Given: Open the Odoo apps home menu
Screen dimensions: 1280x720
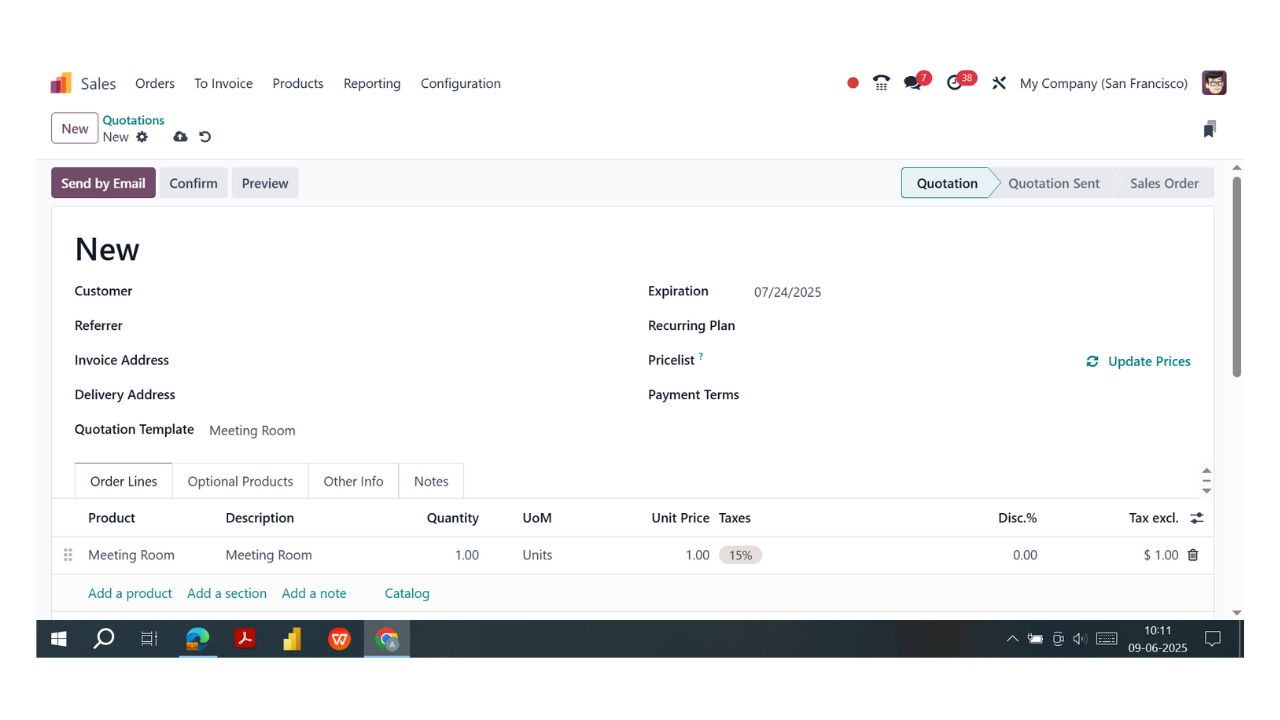Looking at the screenshot, I should coord(60,83).
